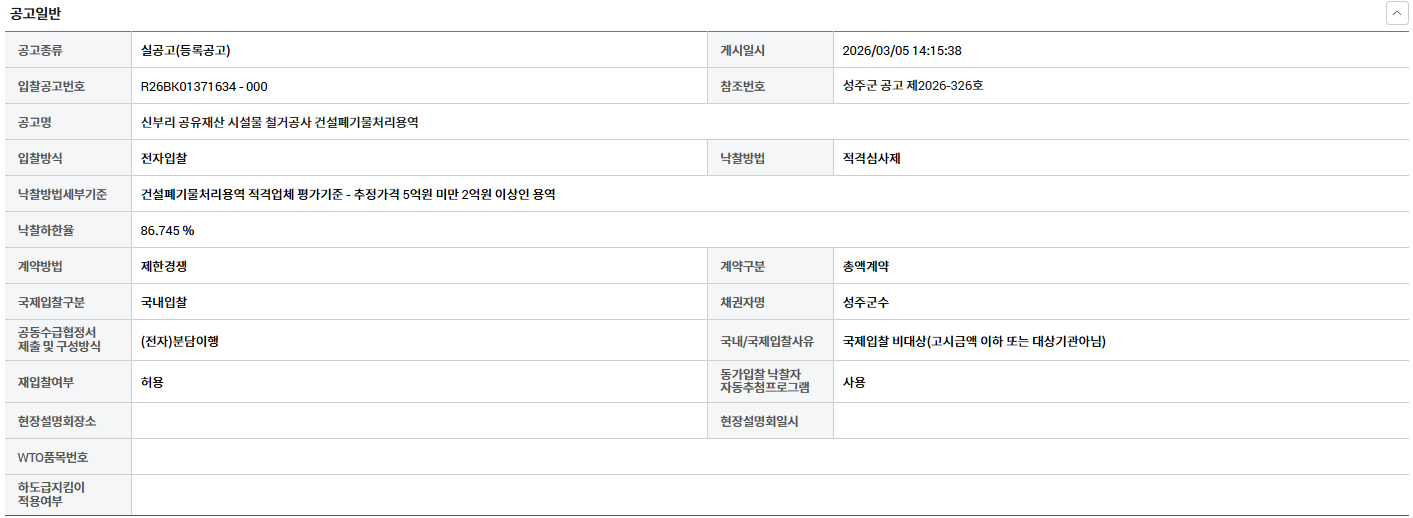1413x518 pixels.
Task: Click the 적격심사제 award method value
Action: point(872,158)
